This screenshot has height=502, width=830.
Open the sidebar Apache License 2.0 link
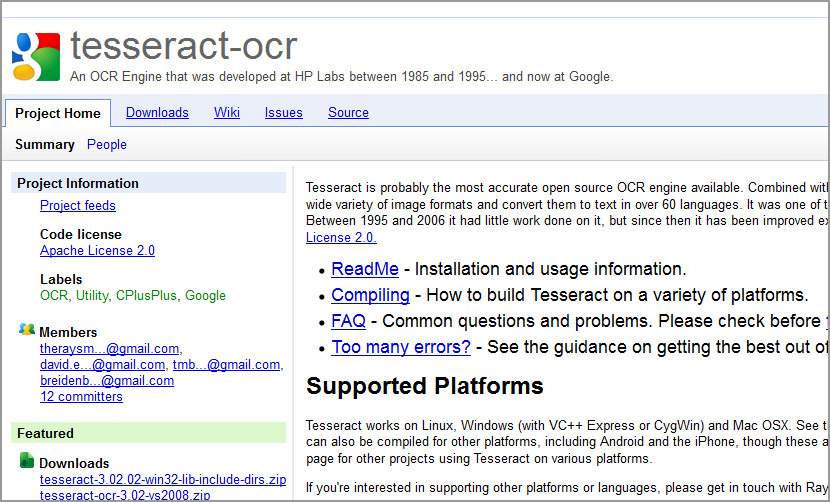tap(97, 250)
